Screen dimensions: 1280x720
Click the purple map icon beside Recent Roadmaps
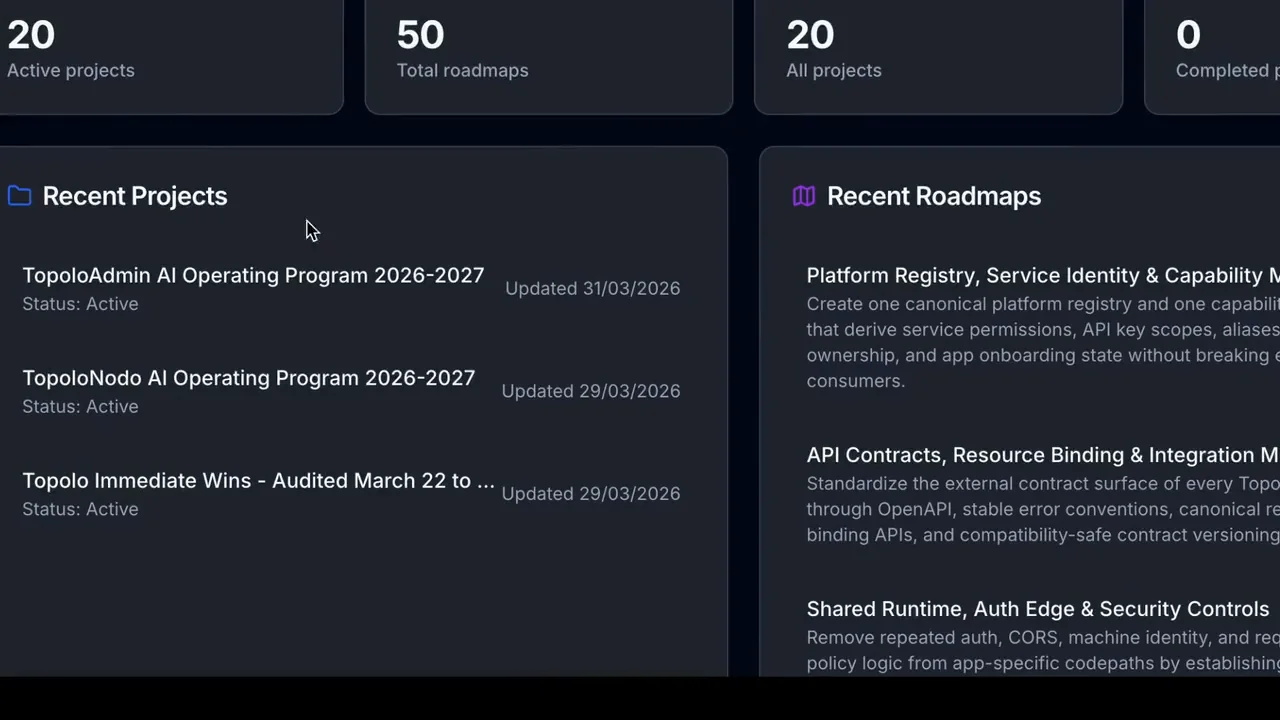(x=804, y=196)
